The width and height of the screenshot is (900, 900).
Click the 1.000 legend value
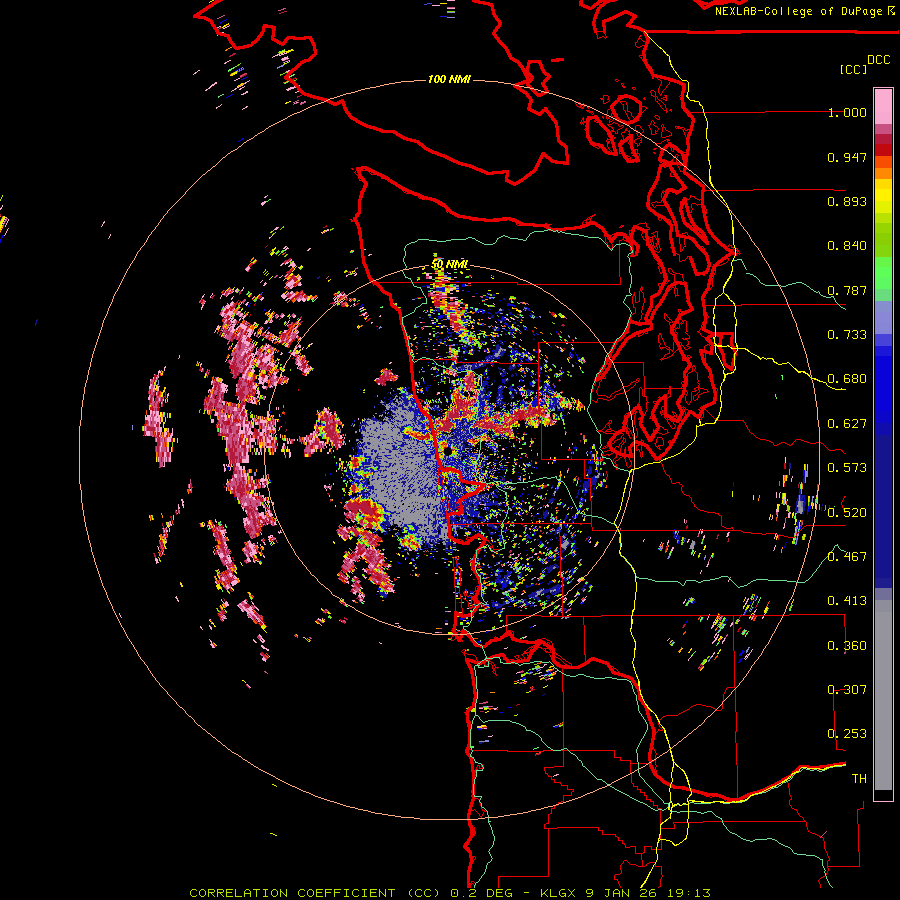pos(847,112)
